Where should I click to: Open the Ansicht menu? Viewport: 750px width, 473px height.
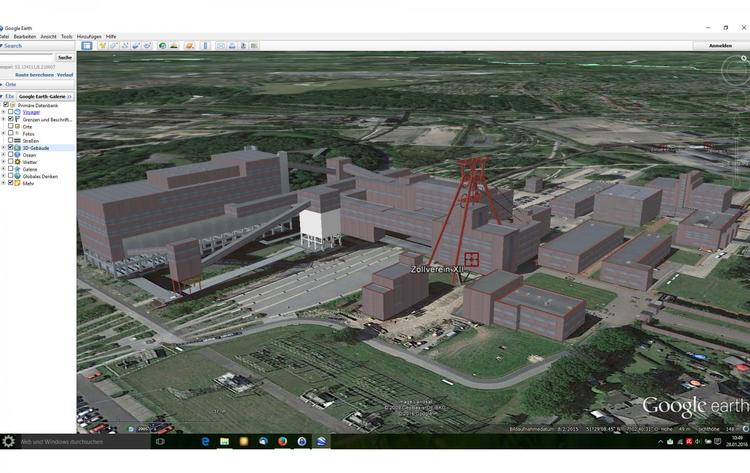click(48, 36)
